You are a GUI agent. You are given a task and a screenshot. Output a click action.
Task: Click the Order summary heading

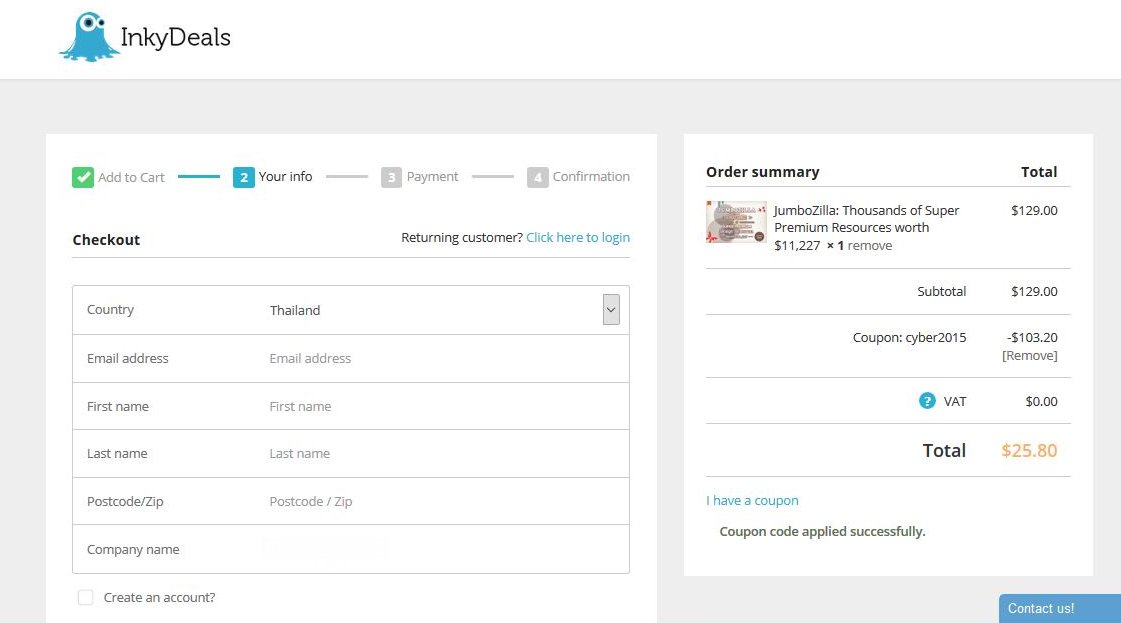[763, 172]
